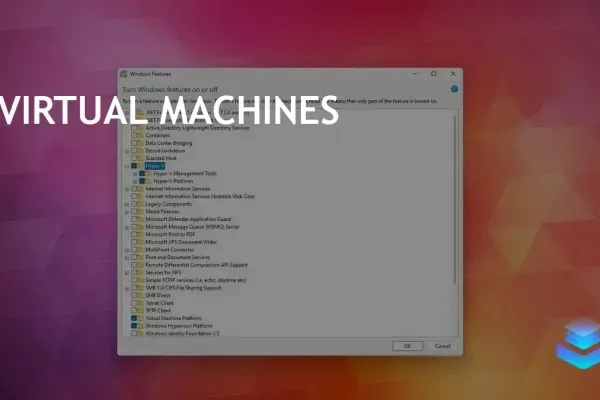Select "Guarded Host" row text
600x400 pixels.
pyautogui.click(x=161, y=158)
